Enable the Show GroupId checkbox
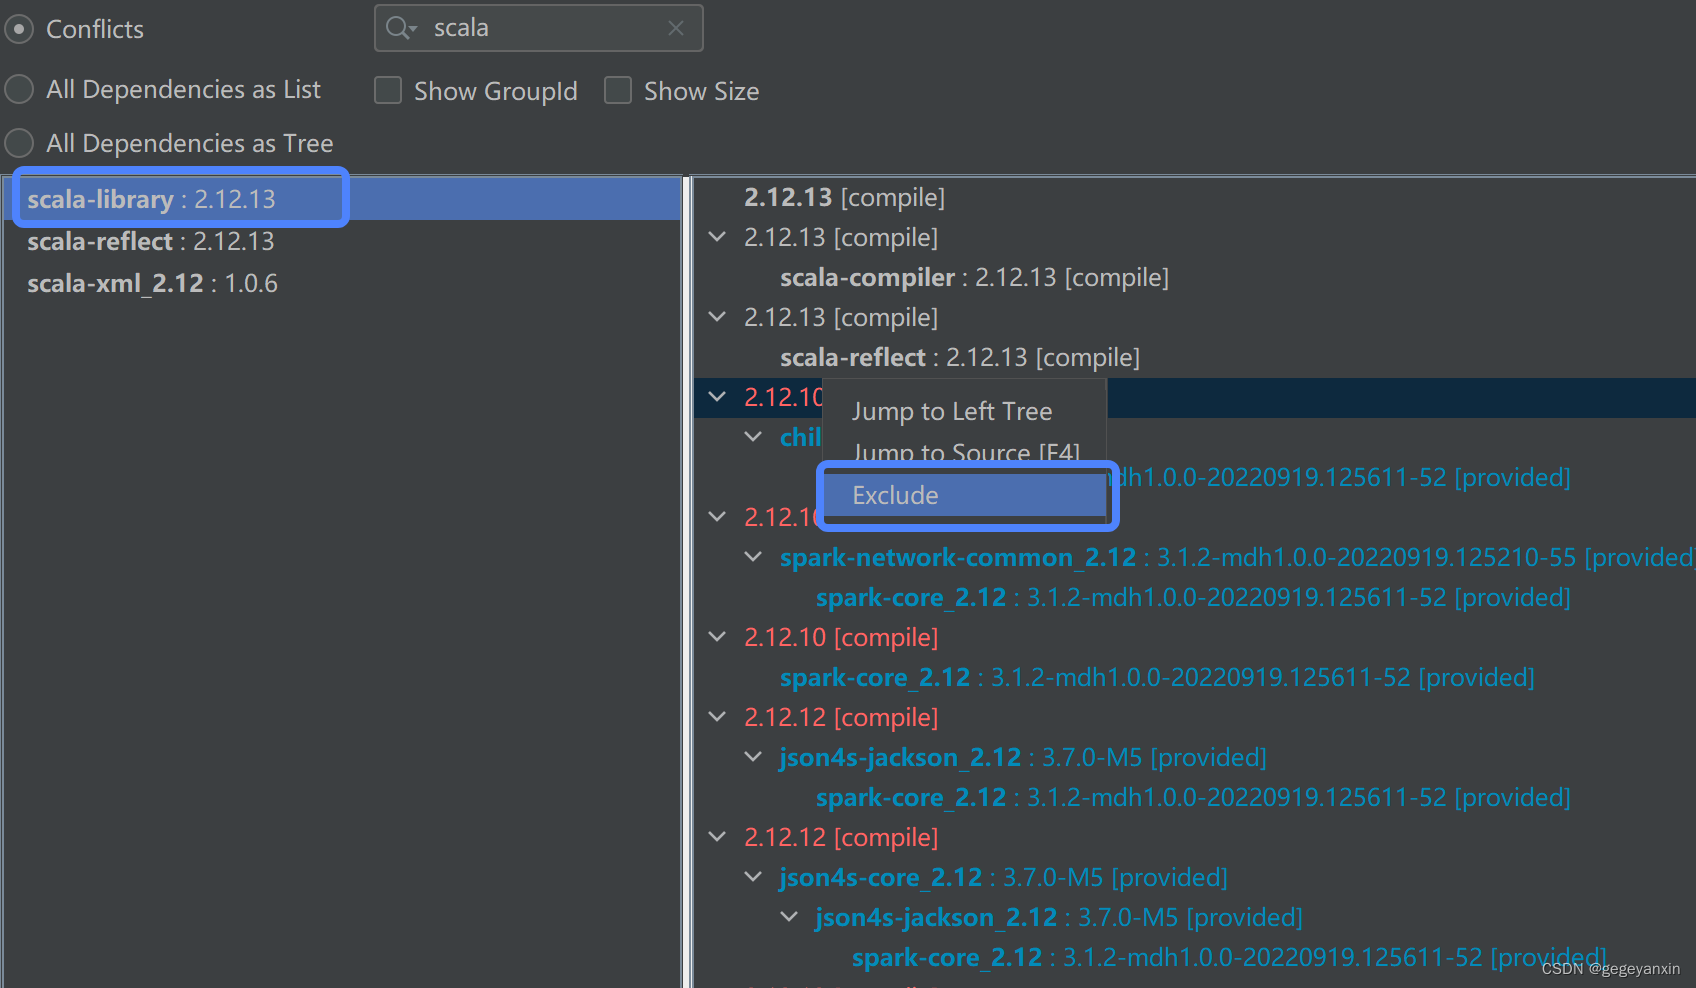The image size is (1696, 988). pos(388,91)
